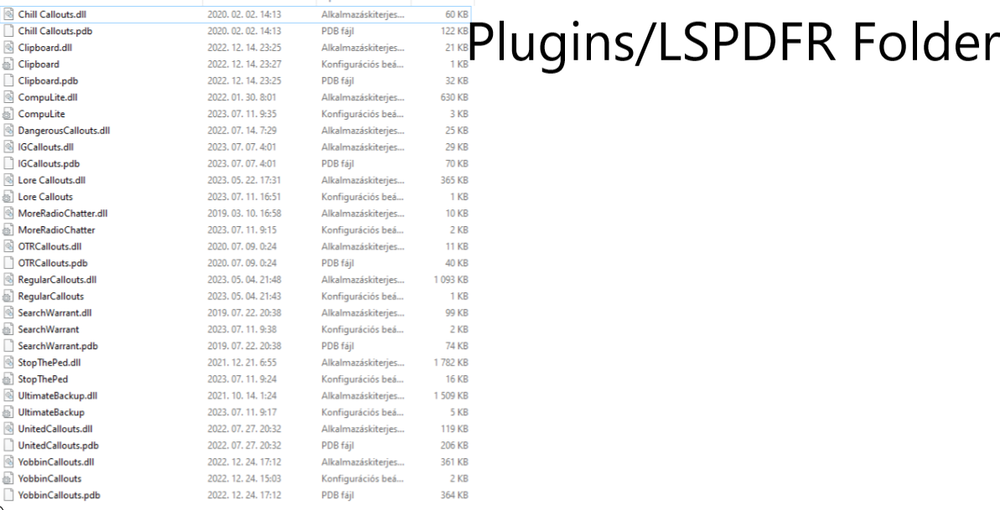The width and height of the screenshot is (1000, 510).
Task: Click the 16 KB size of StopThePed config
Action: click(x=457, y=379)
